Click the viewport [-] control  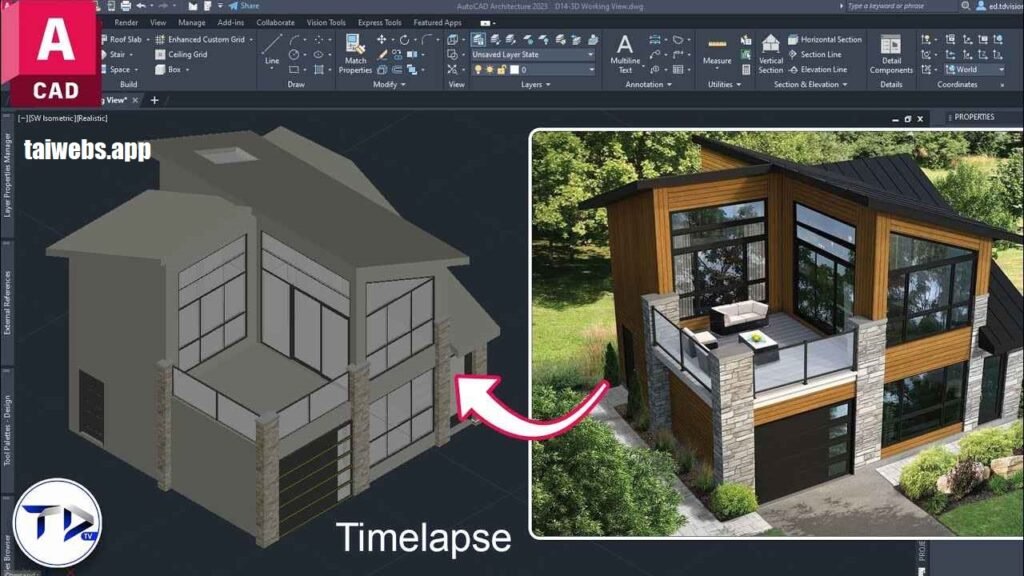coord(23,119)
